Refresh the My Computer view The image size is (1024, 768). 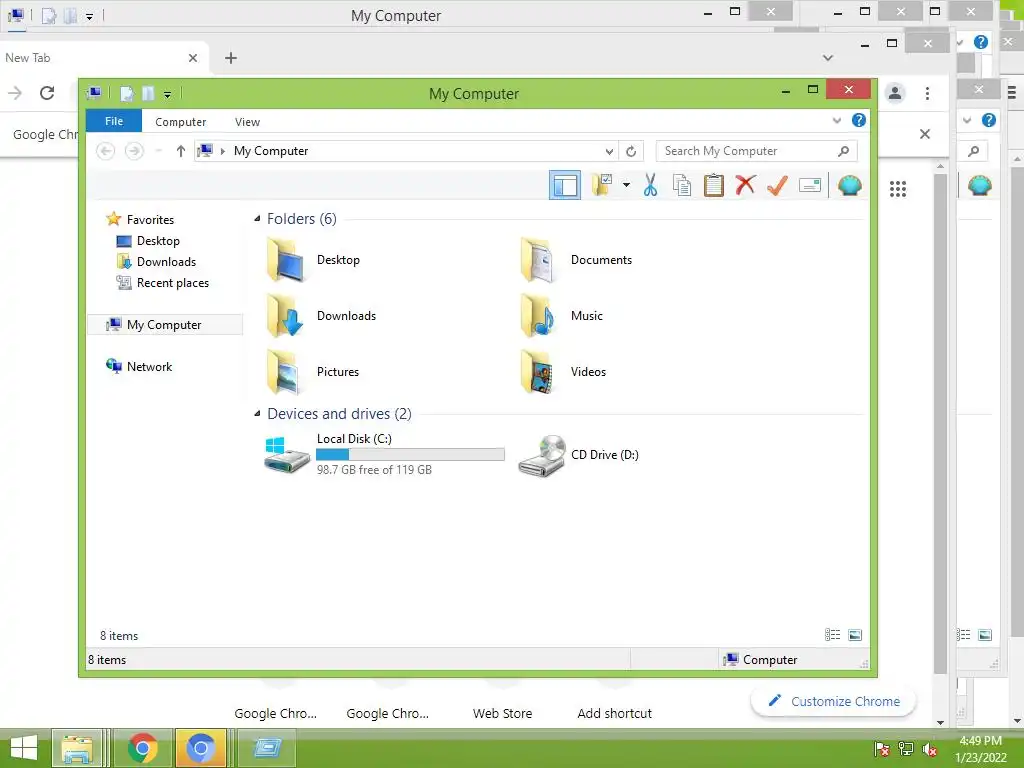click(x=631, y=152)
